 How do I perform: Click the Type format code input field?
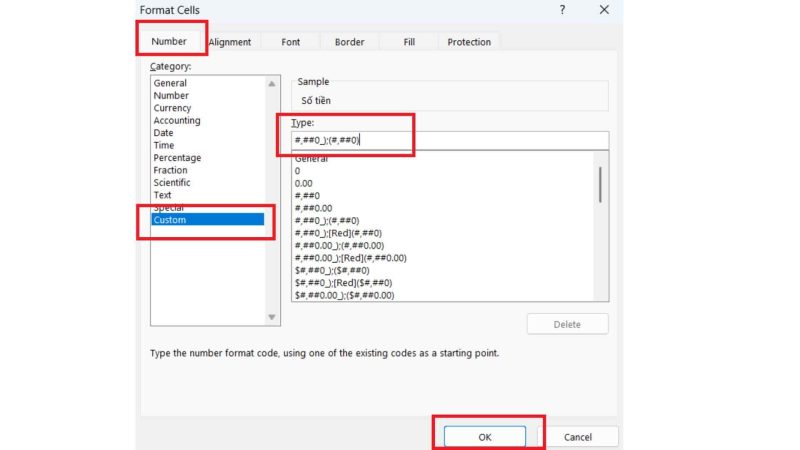(449, 140)
